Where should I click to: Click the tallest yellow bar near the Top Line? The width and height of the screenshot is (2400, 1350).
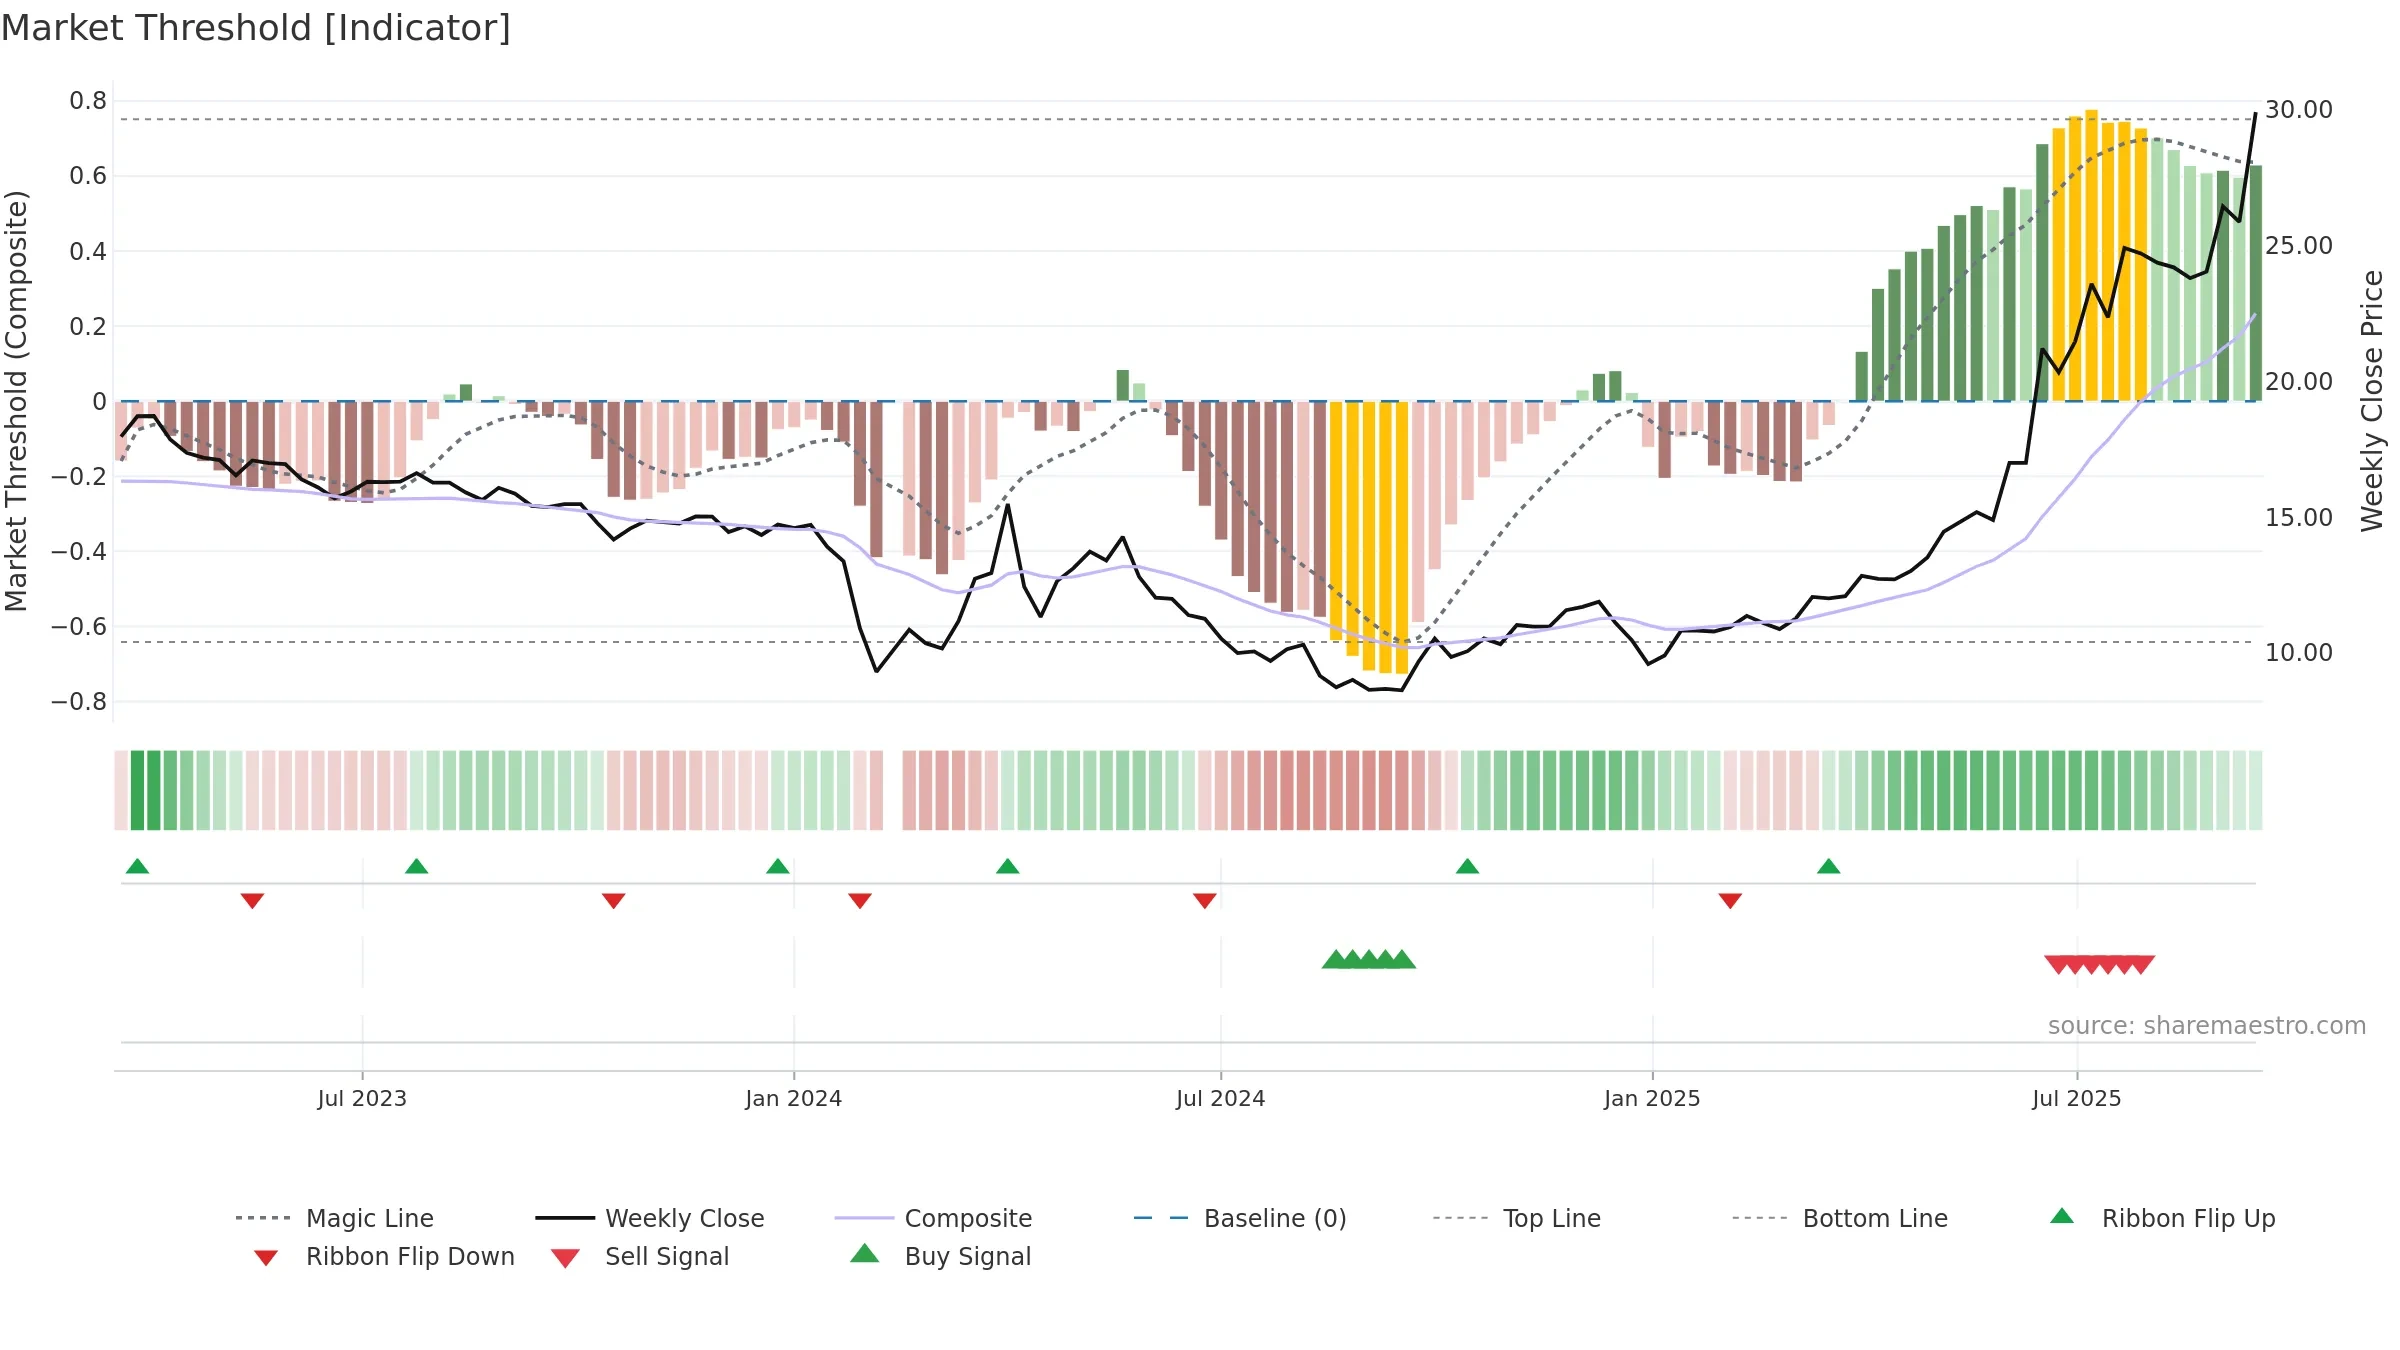pyautogui.click(x=2091, y=255)
